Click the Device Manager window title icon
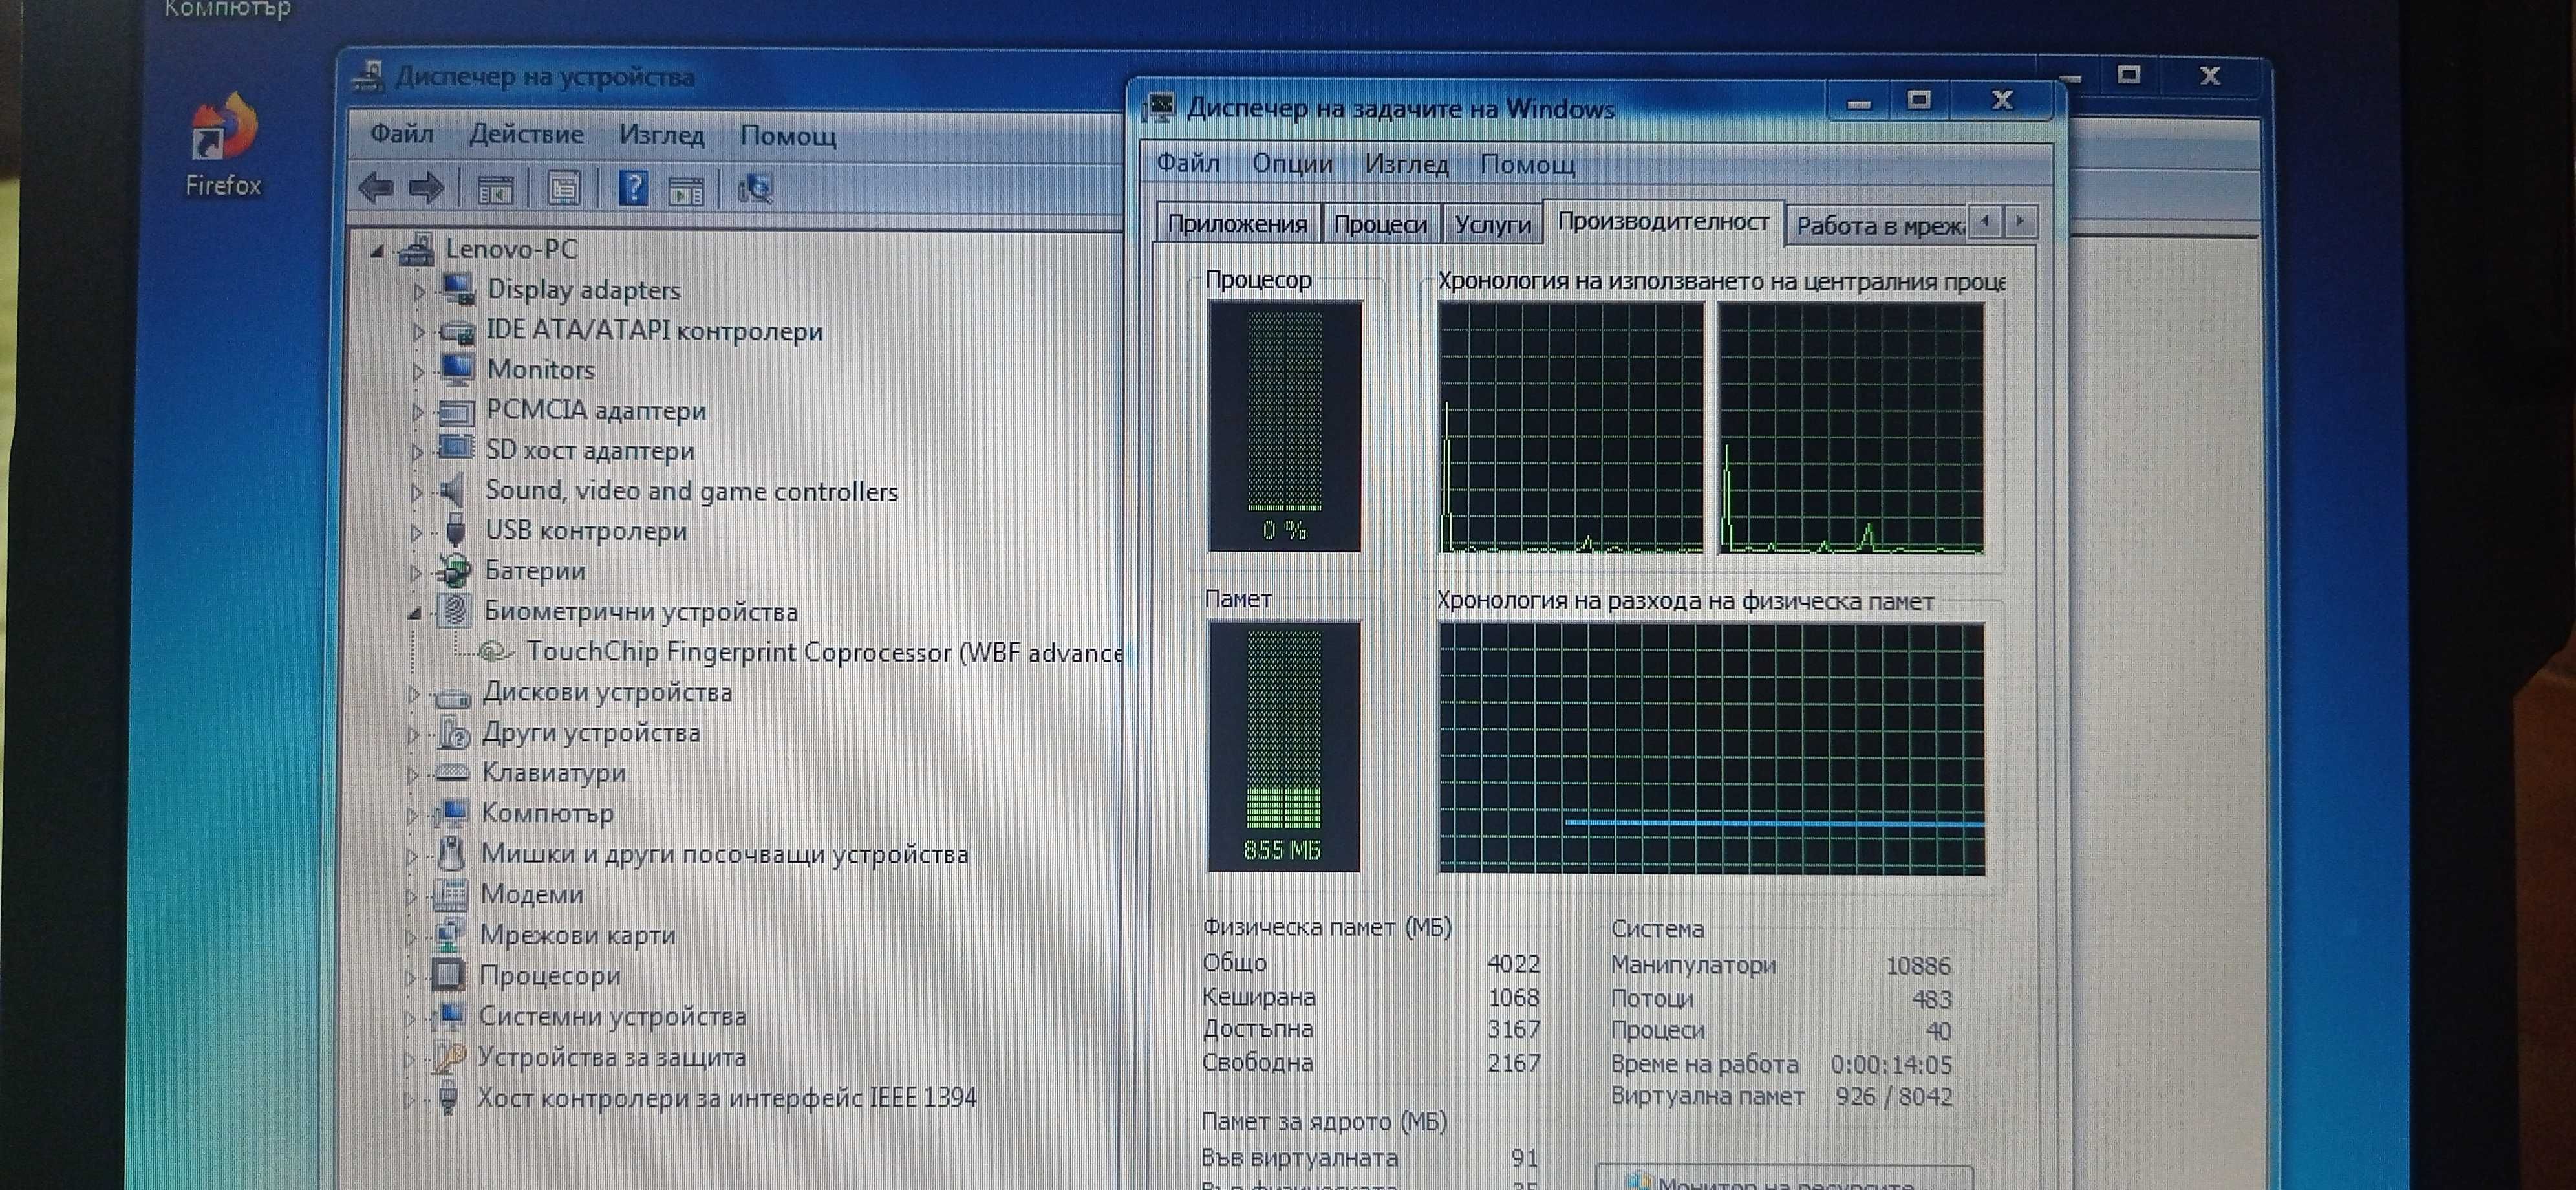Screen dimensions: 2576x1190 [369, 76]
